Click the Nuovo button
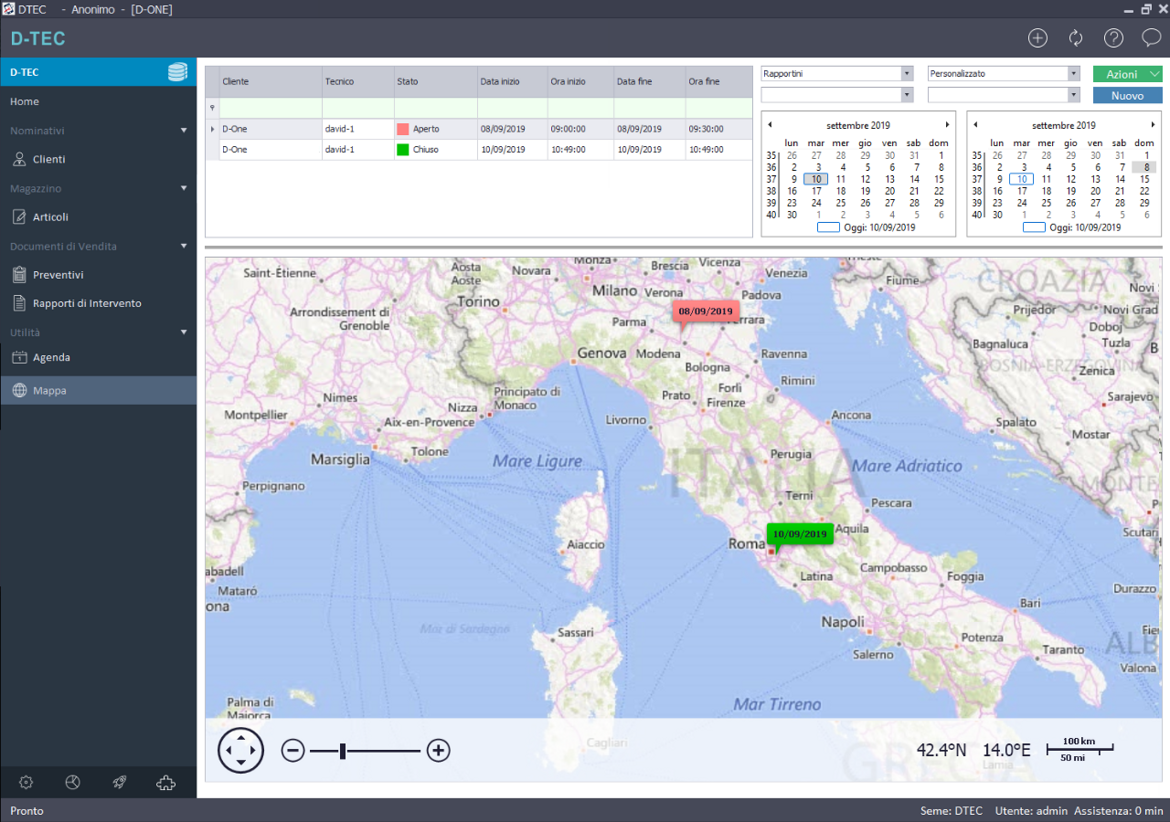 pos(1127,95)
